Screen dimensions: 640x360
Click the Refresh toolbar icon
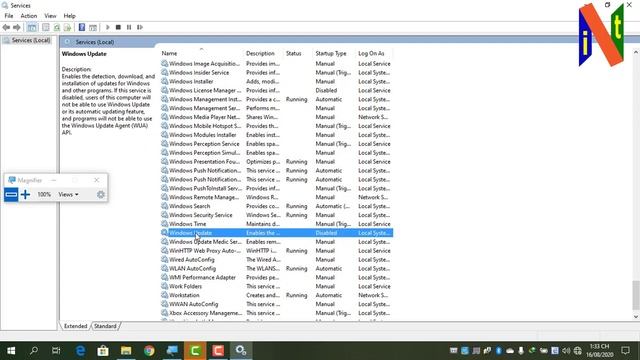click(57, 27)
